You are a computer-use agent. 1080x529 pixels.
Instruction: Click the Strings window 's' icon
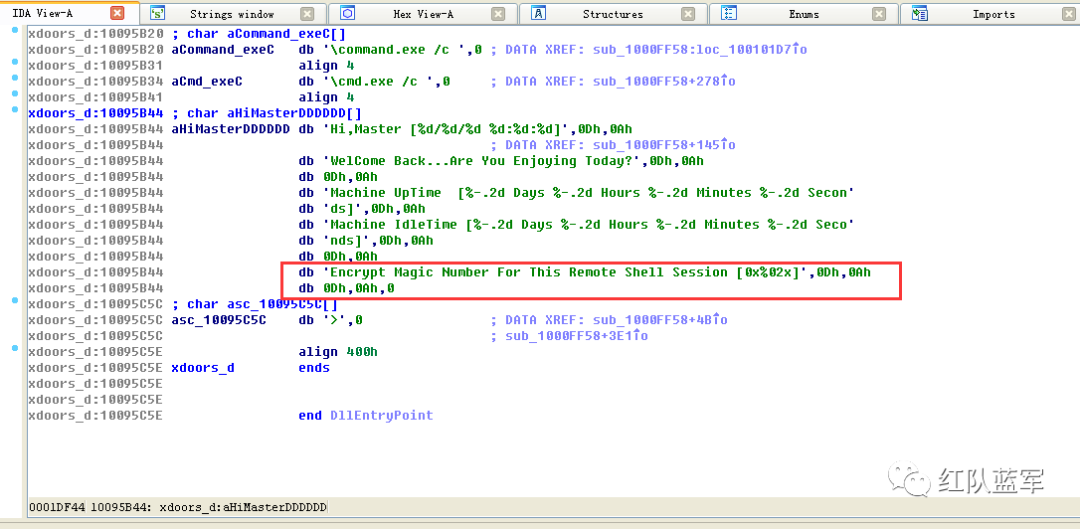click(159, 13)
